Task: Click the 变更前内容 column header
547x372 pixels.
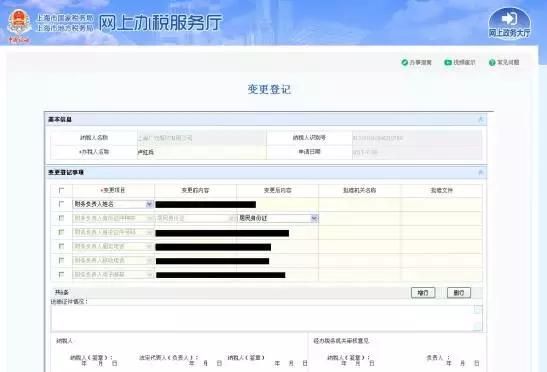Action: click(x=195, y=191)
